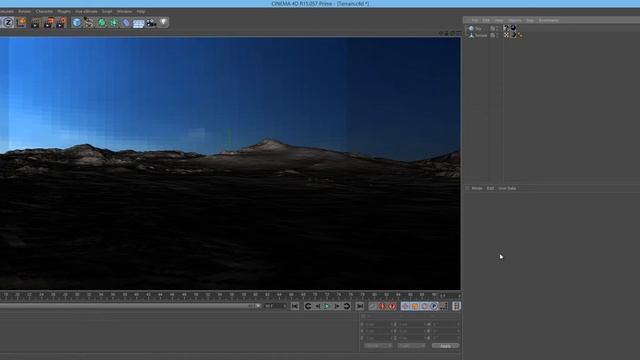Viewport: 640px width, 360px height.
Task: Click the timeline layout film strip icon
Action: coord(456,306)
